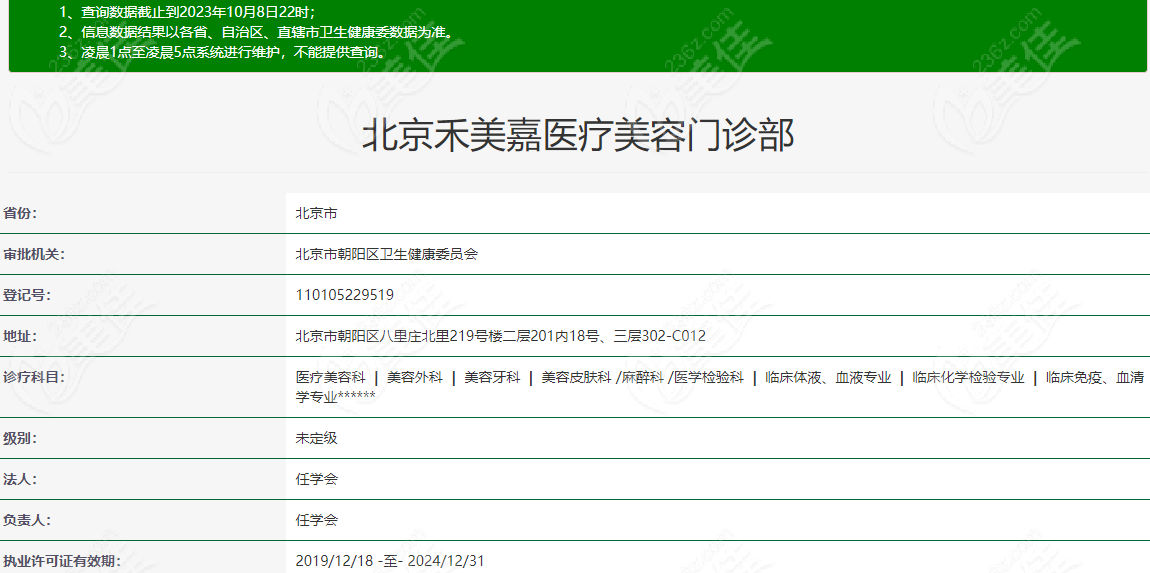Click the clinic title 北京禾美嘉医疗美容门诊部

[x=577, y=136]
